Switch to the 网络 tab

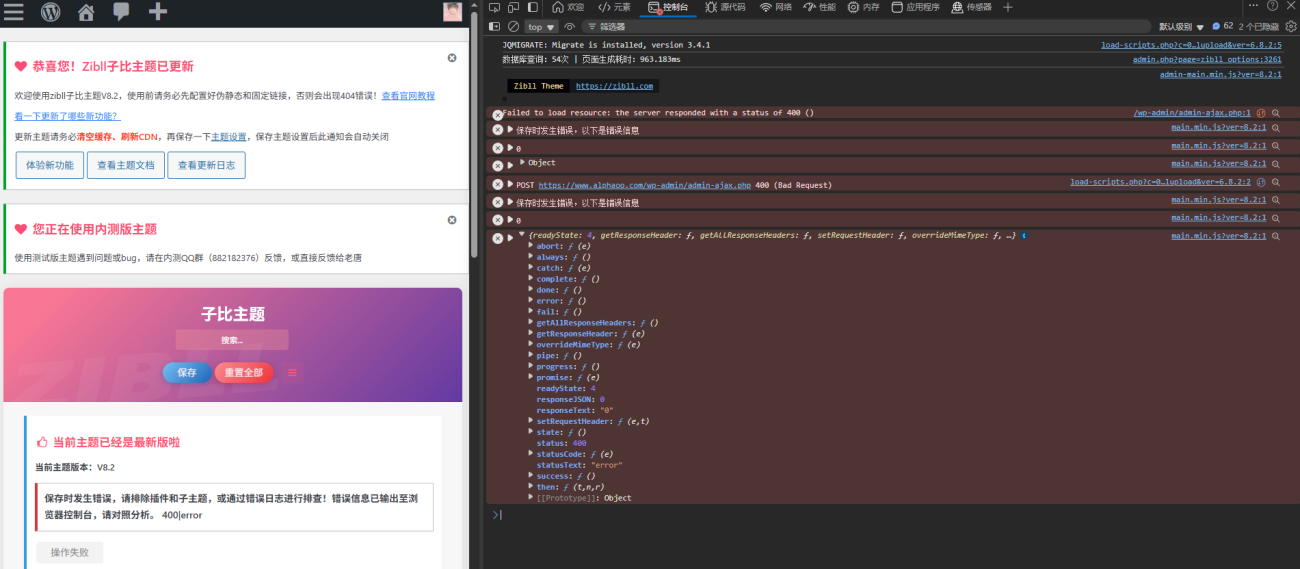776,7
